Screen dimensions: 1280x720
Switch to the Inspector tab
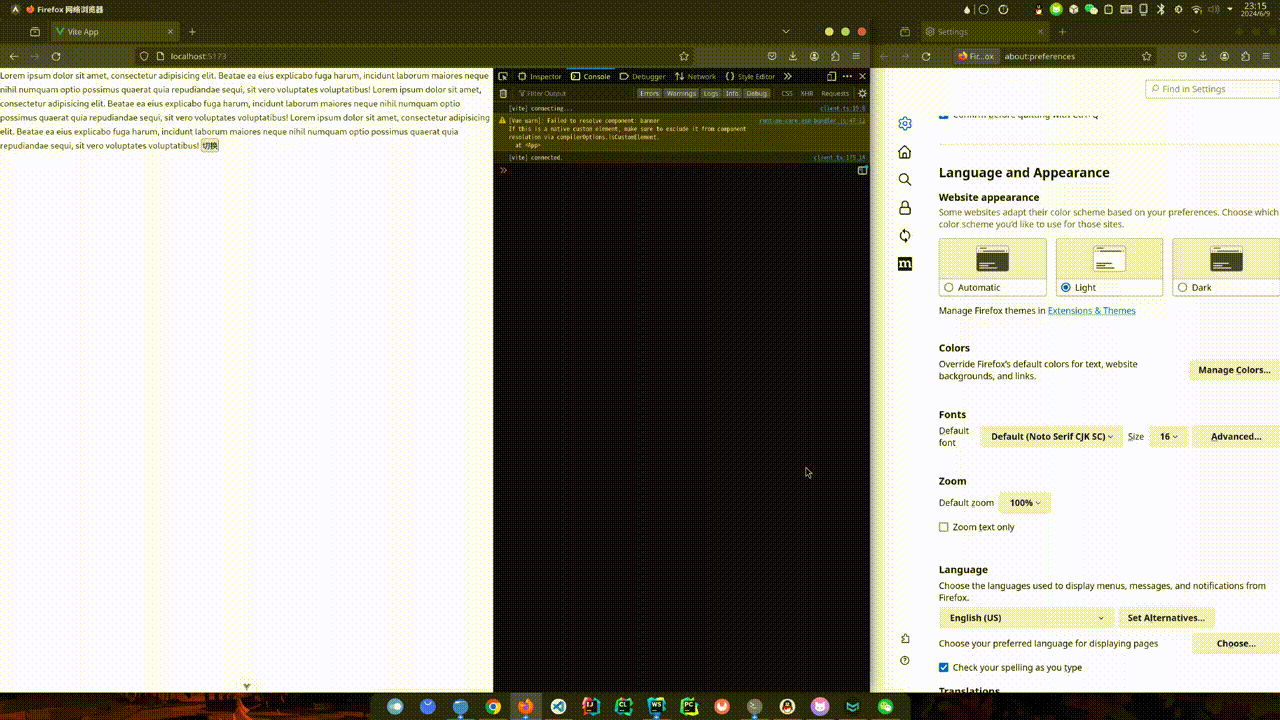[x=540, y=76]
